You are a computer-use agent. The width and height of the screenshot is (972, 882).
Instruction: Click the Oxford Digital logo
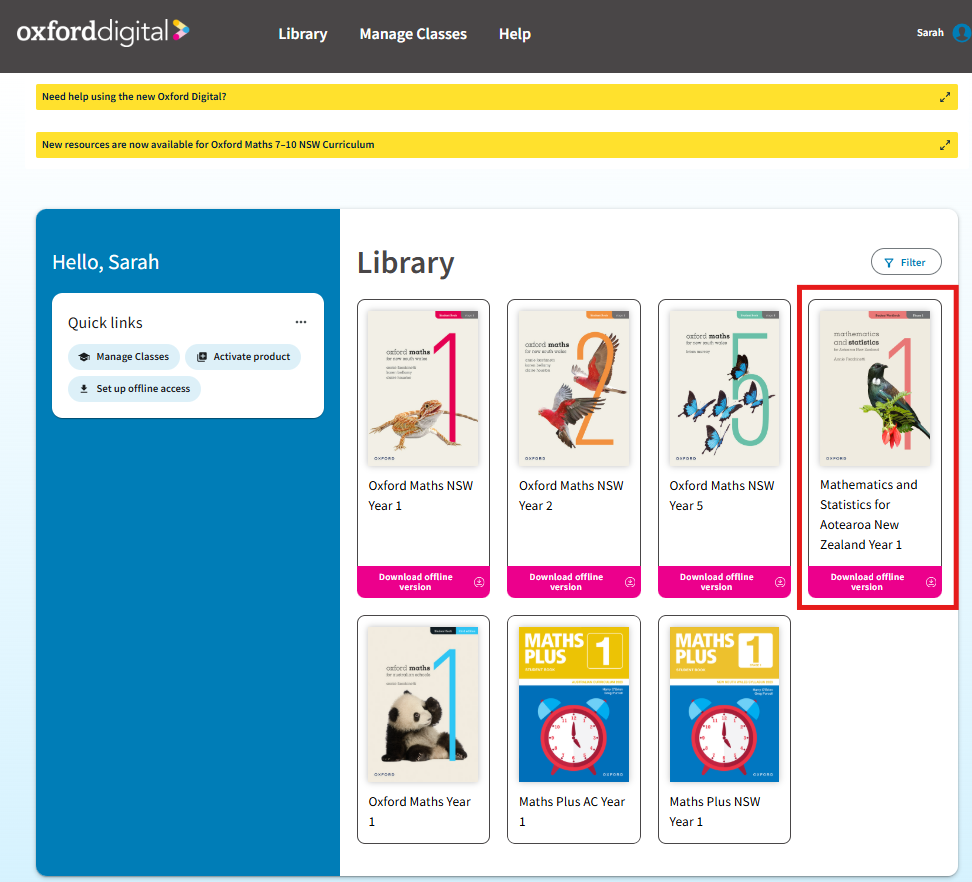pyautogui.click(x=103, y=32)
